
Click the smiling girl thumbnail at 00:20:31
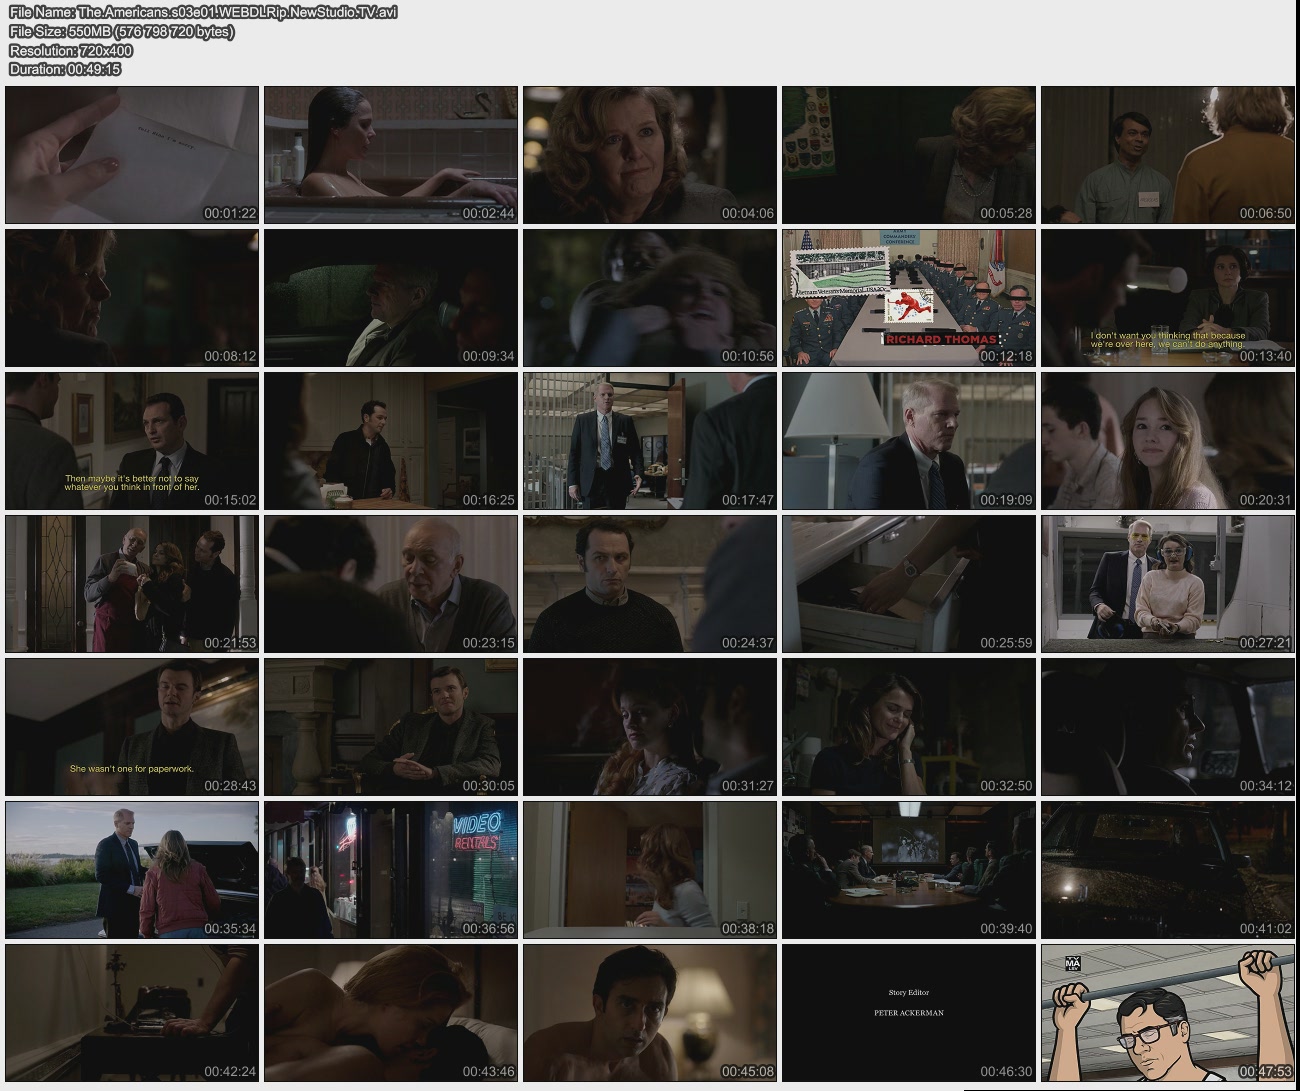point(1168,441)
